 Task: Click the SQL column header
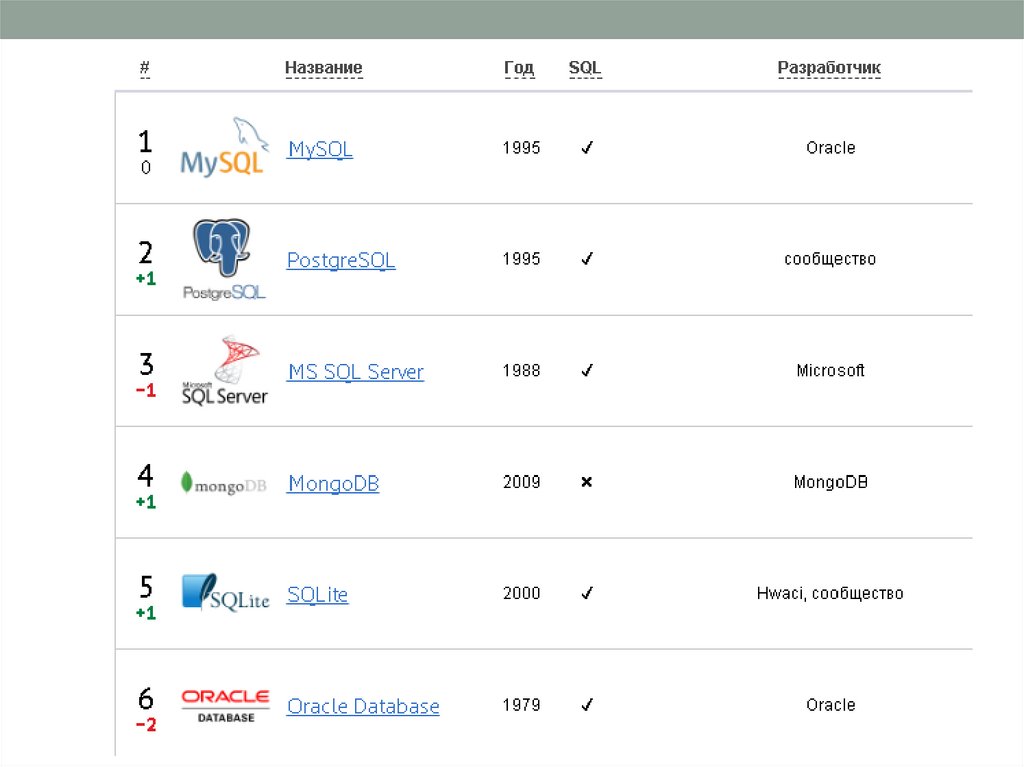(x=585, y=68)
